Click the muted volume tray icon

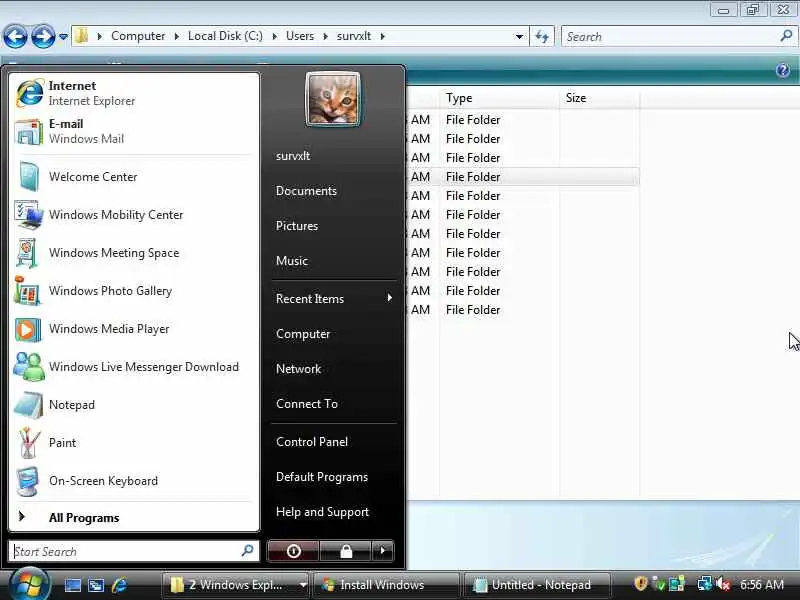pos(723,584)
